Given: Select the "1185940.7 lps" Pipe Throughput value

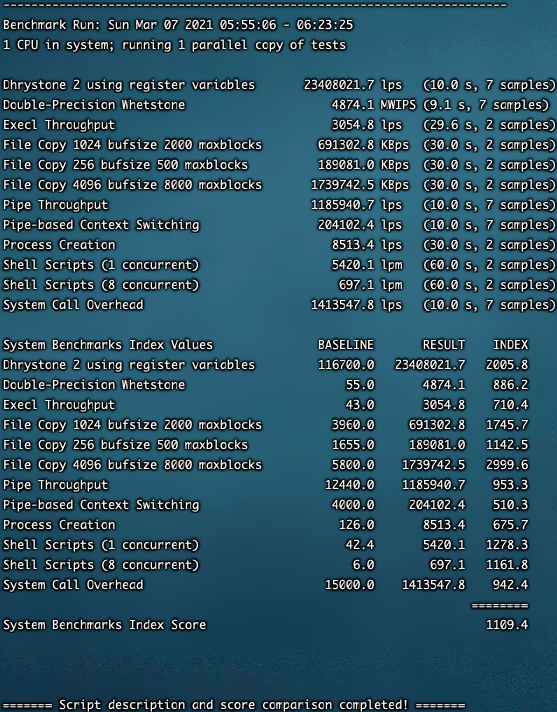Looking at the screenshot, I should tap(356, 205).
